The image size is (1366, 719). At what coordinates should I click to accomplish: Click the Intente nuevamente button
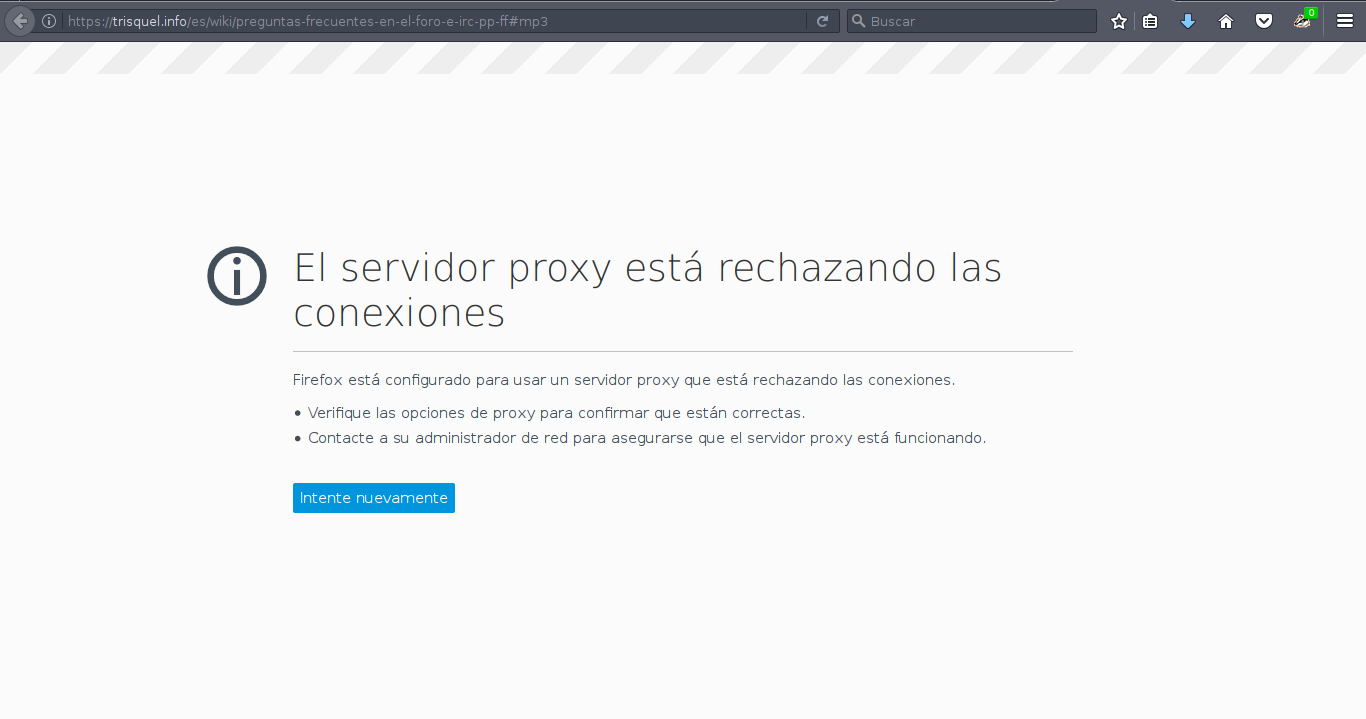[x=374, y=498]
